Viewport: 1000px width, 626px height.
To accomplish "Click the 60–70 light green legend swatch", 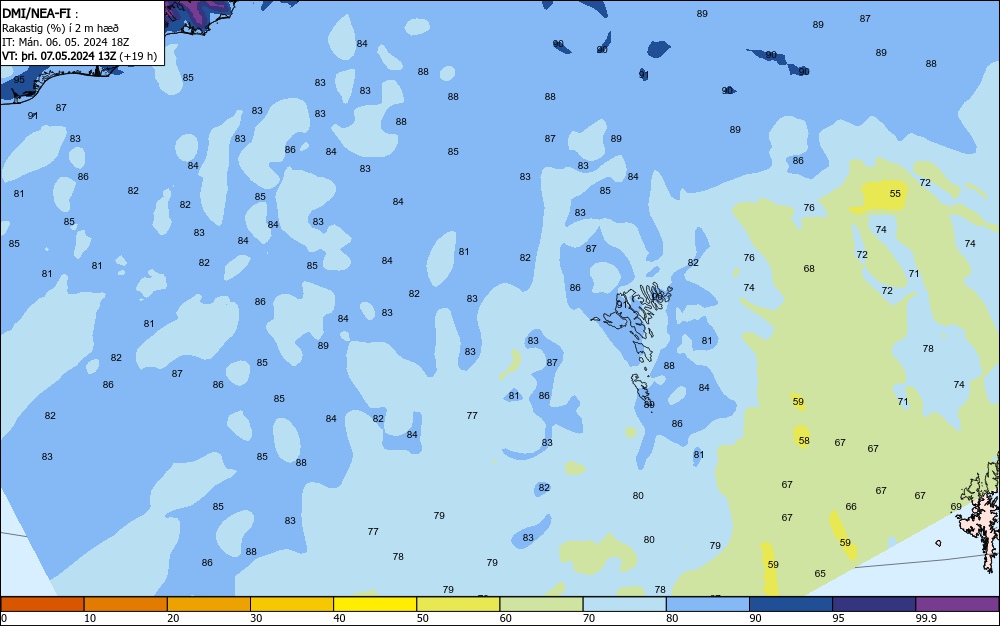I will (541, 604).
